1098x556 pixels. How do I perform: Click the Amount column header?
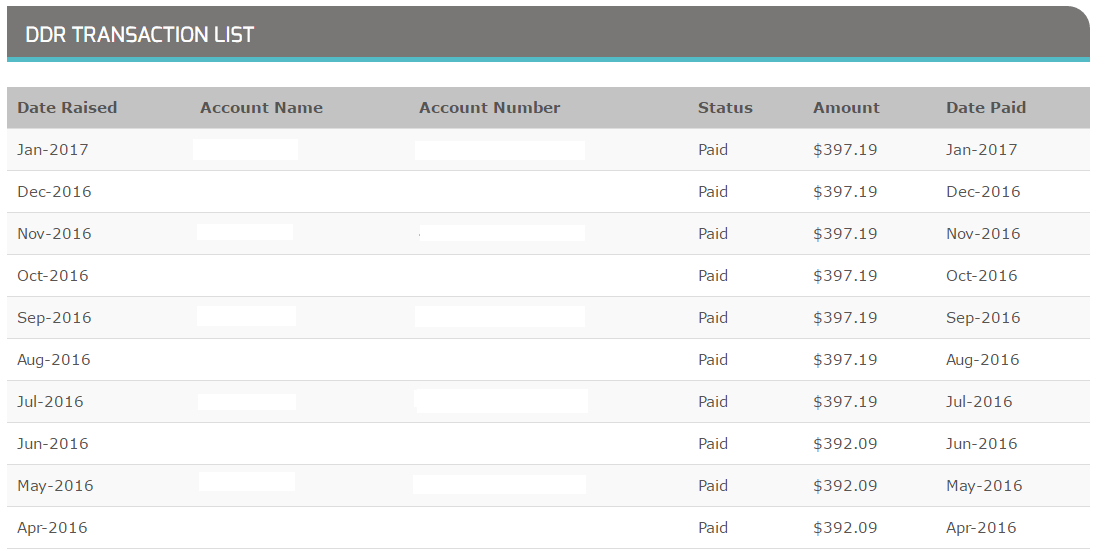click(846, 108)
